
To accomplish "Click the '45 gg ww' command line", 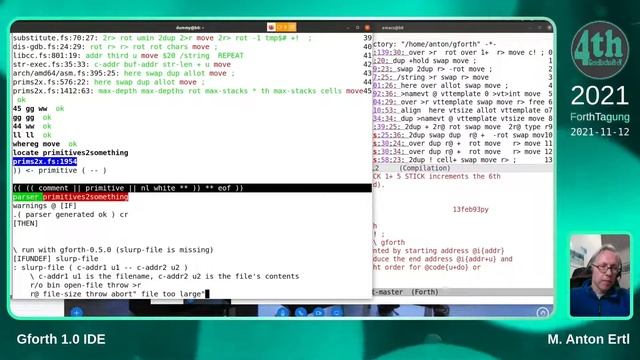I will [x=30, y=109].
